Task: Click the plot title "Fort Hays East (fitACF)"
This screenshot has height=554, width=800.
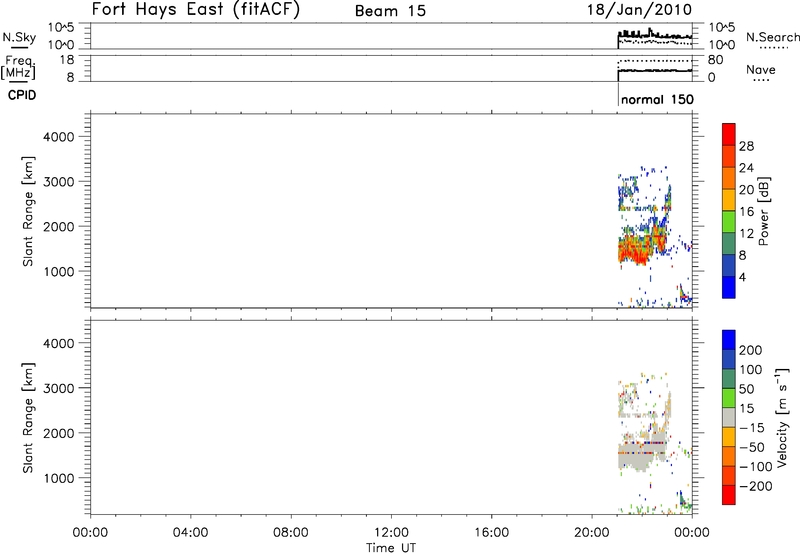Action: coord(196,10)
